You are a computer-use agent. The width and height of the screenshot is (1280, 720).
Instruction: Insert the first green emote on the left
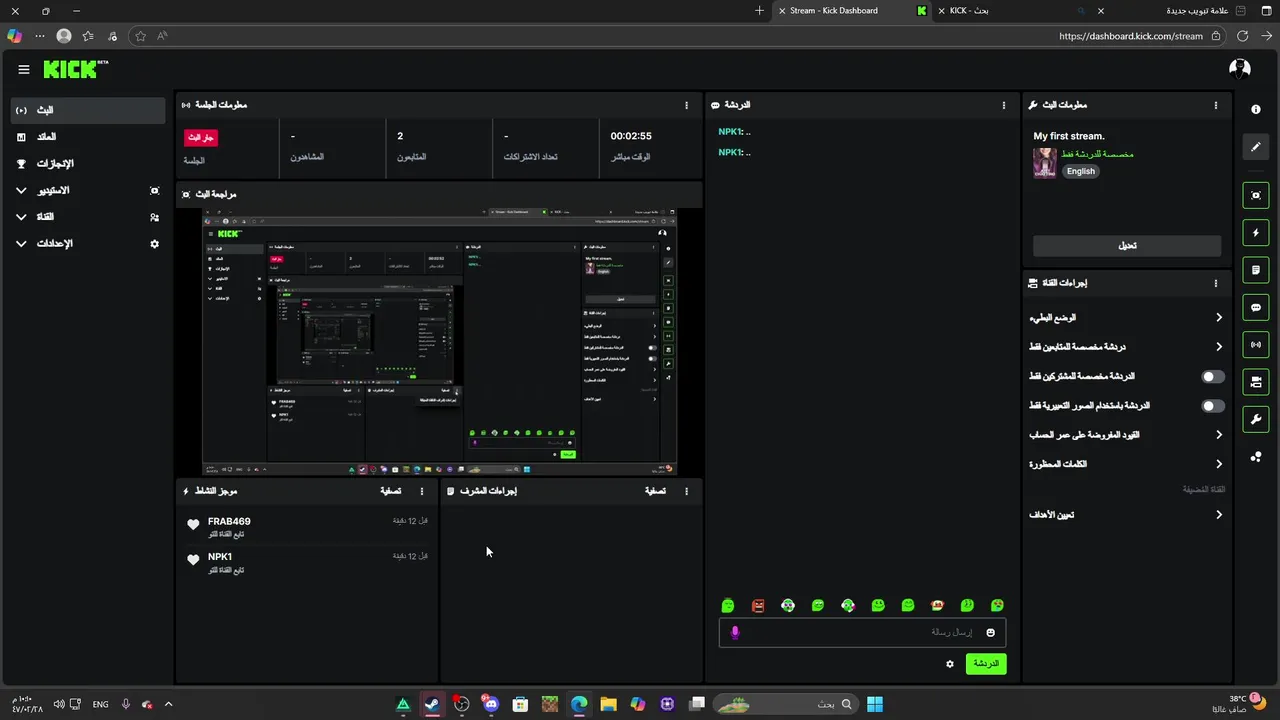point(728,605)
